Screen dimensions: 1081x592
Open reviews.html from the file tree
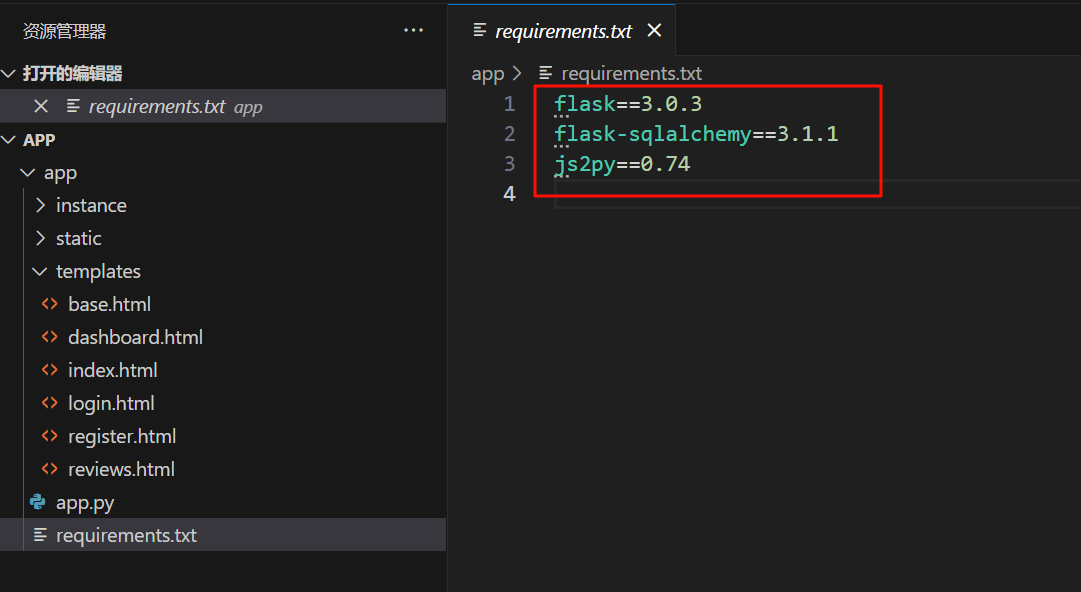pos(121,469)
